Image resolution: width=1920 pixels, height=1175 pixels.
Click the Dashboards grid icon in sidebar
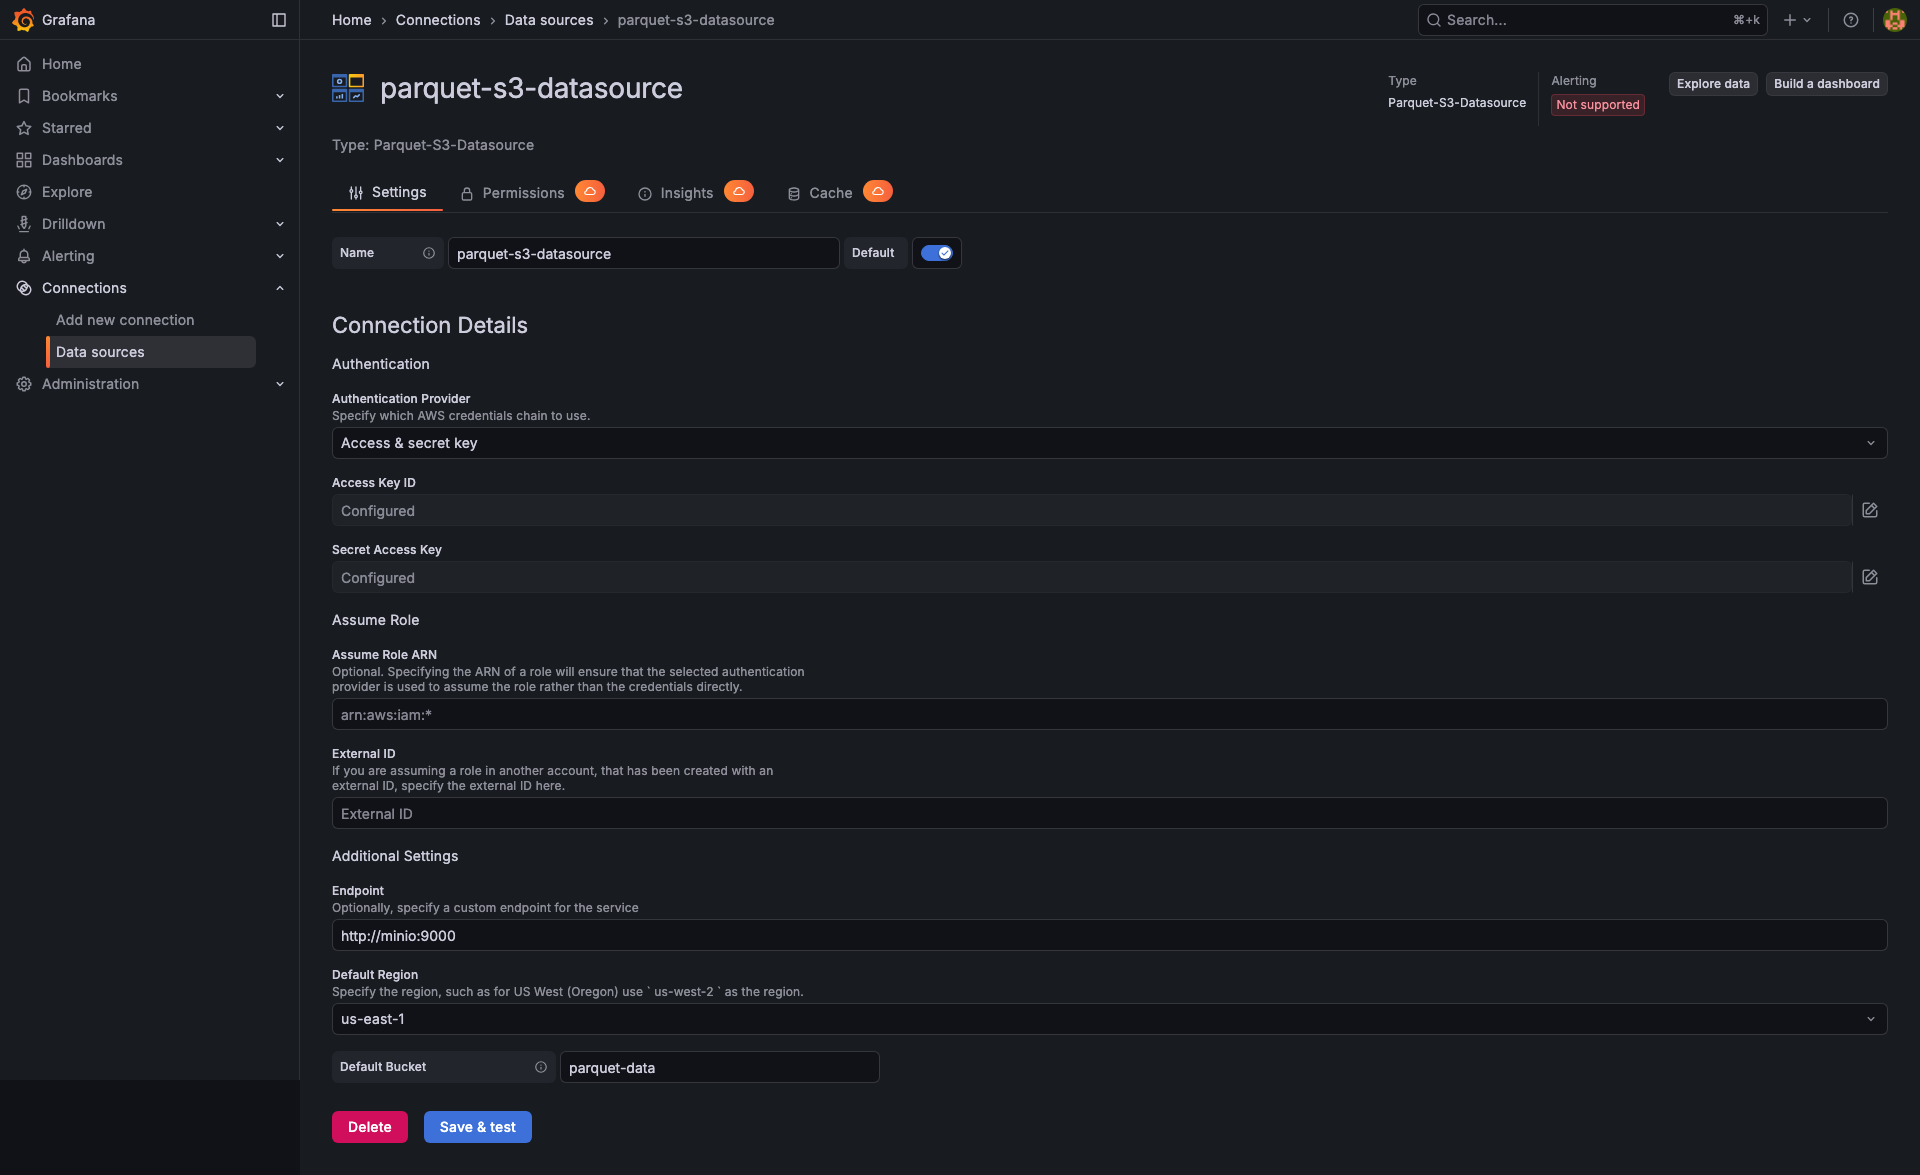pos(24,160)
